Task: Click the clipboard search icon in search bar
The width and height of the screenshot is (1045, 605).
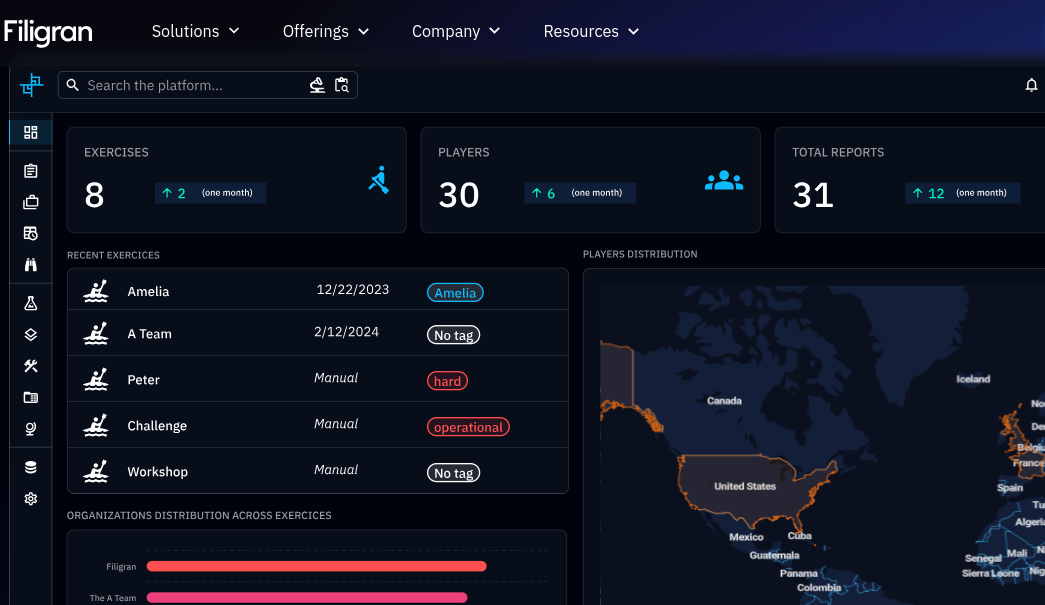Action: 342,85
